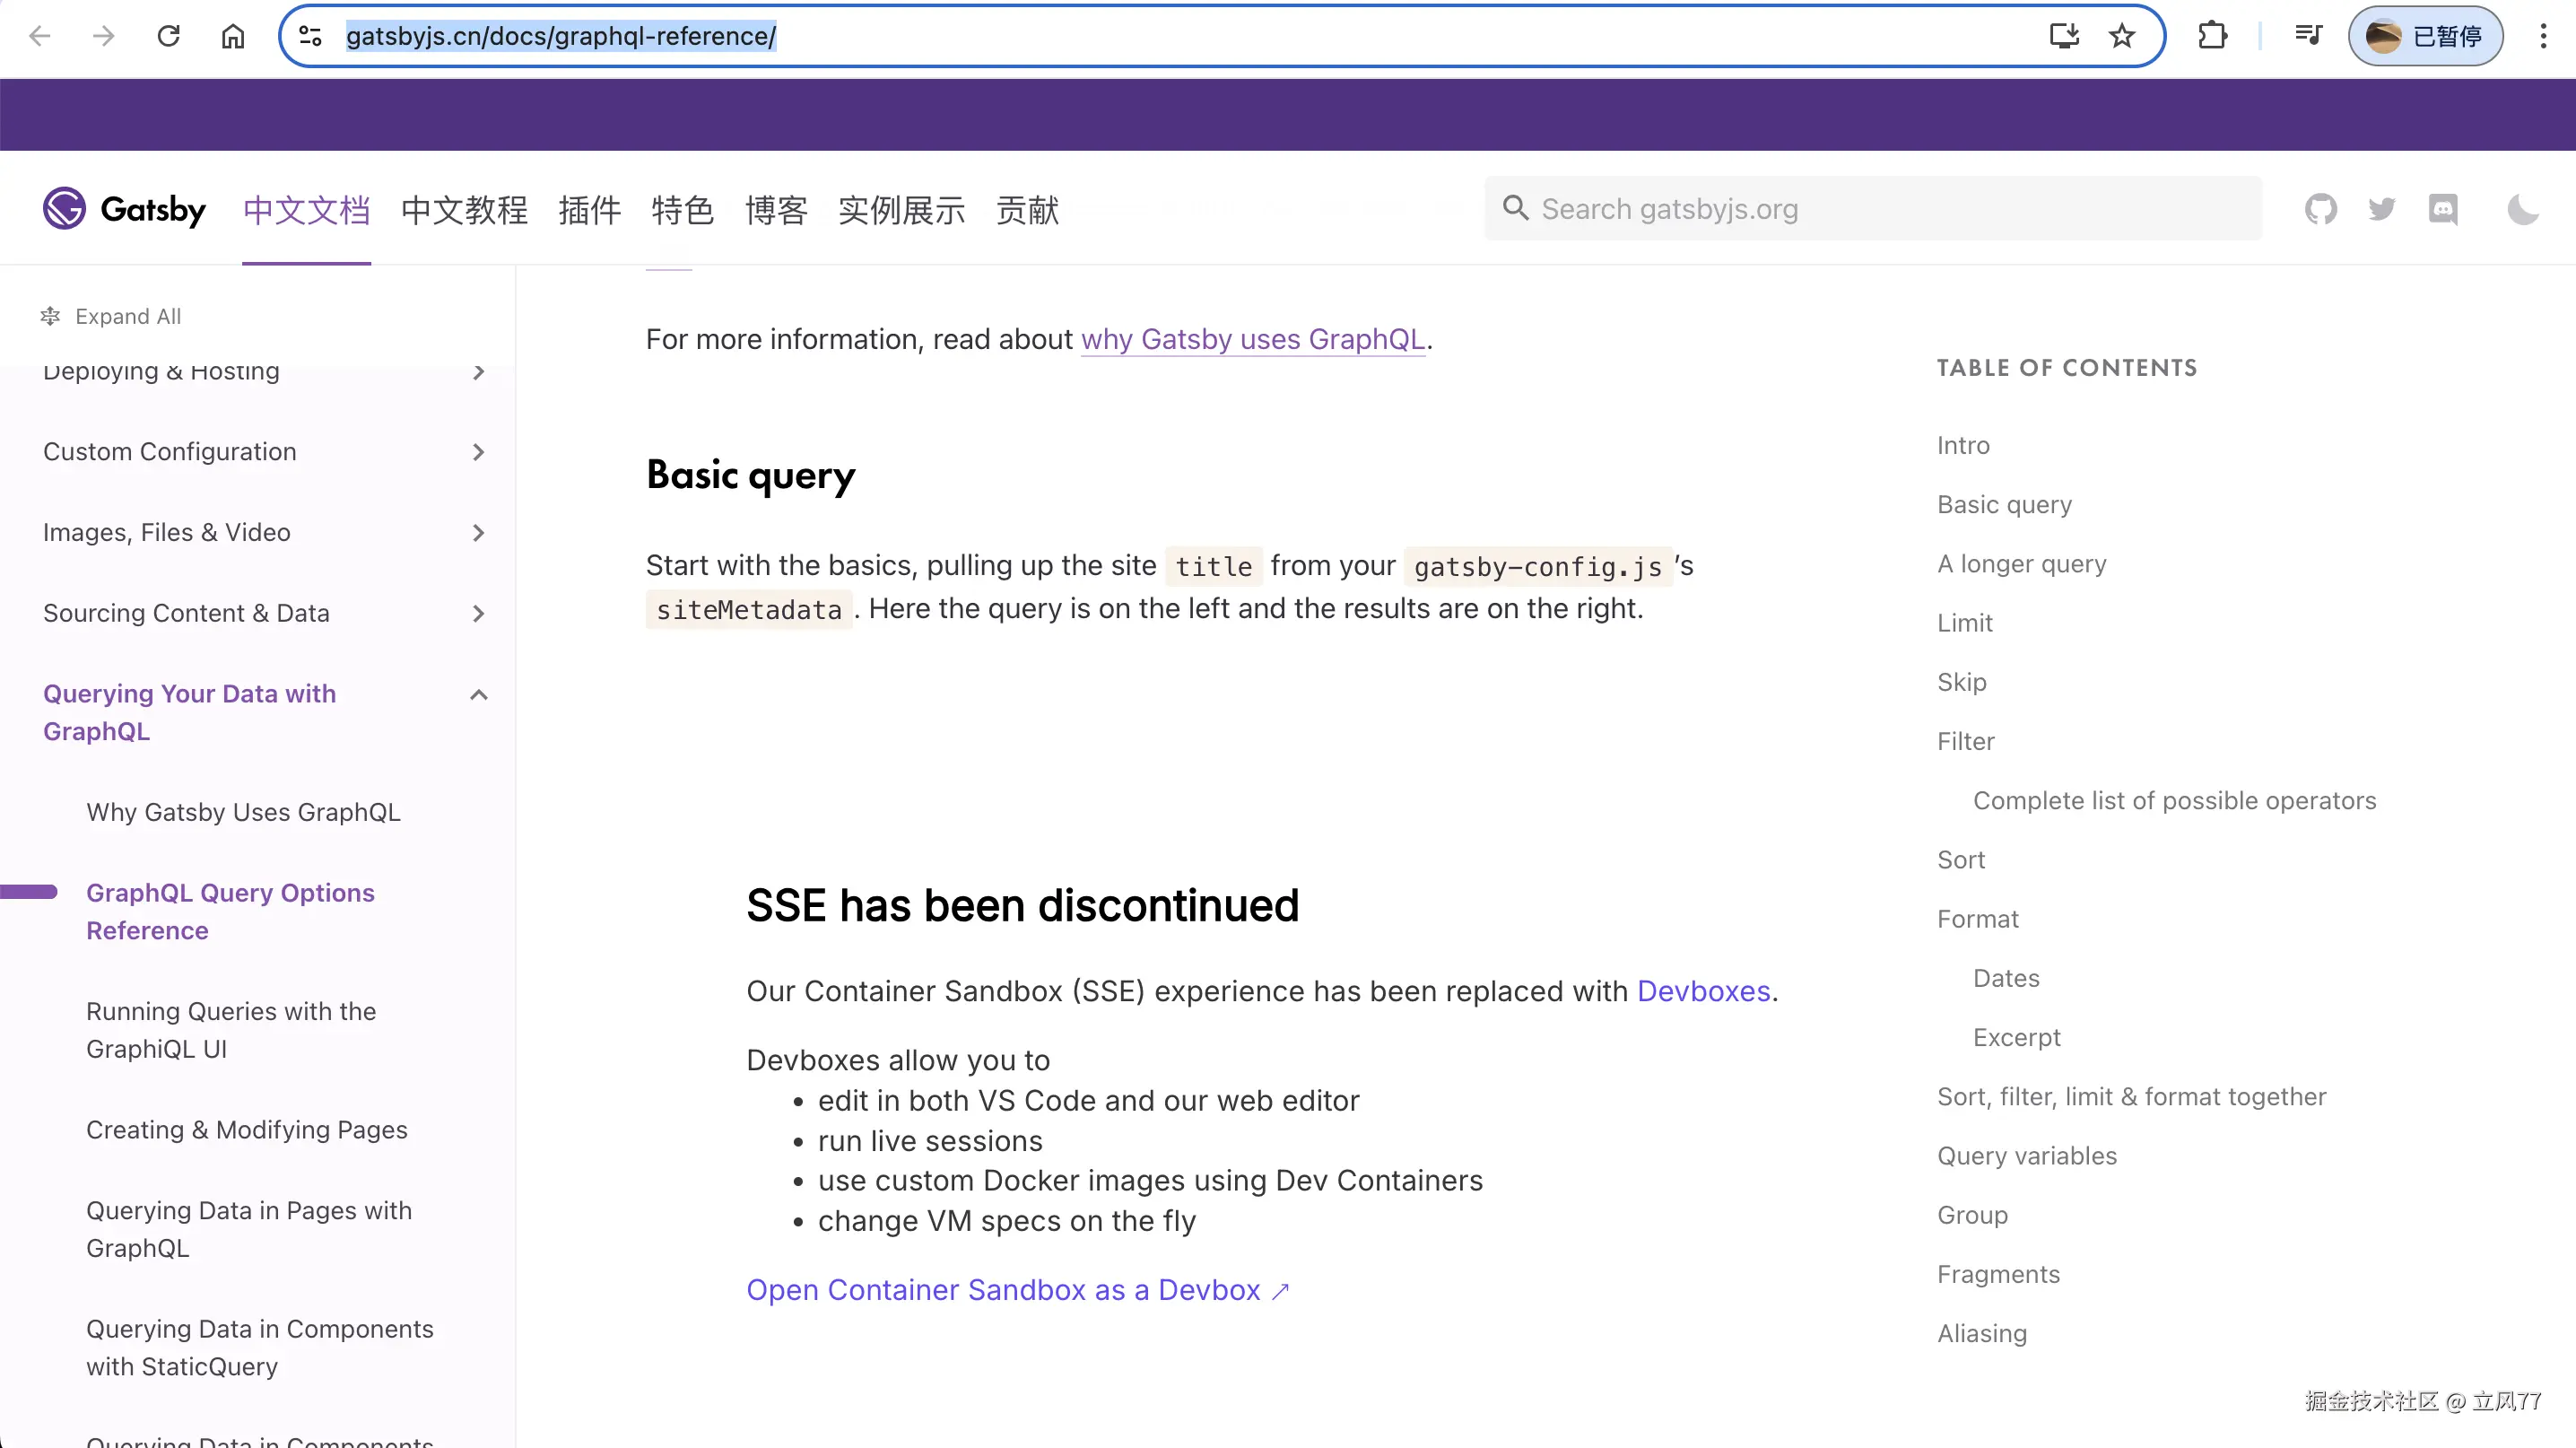Viewport: 2576px width, 1448px height.
Task: Jump to Query variables in contents
Action: coord(2026,1155)
